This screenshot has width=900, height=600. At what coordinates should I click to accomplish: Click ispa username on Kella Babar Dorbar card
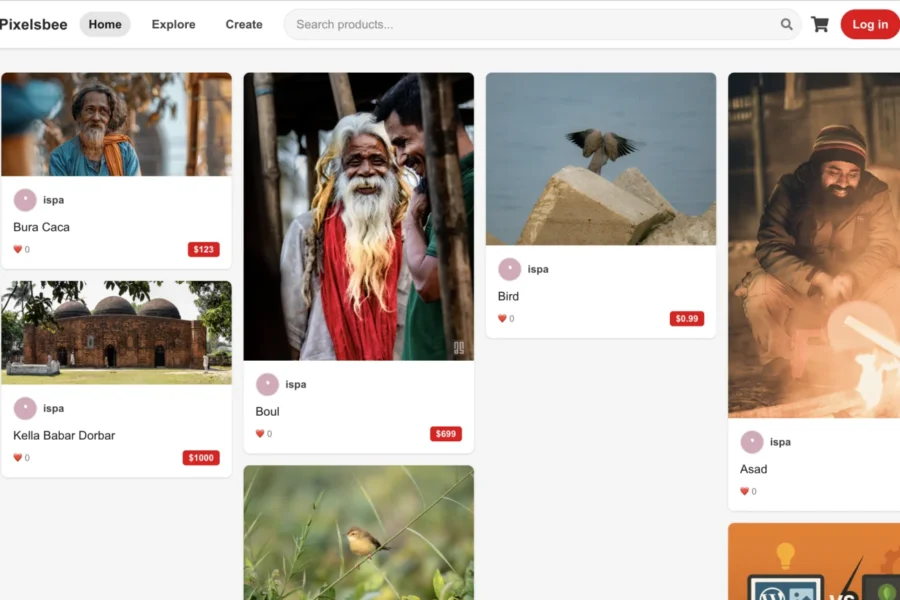tap(53, 408)
